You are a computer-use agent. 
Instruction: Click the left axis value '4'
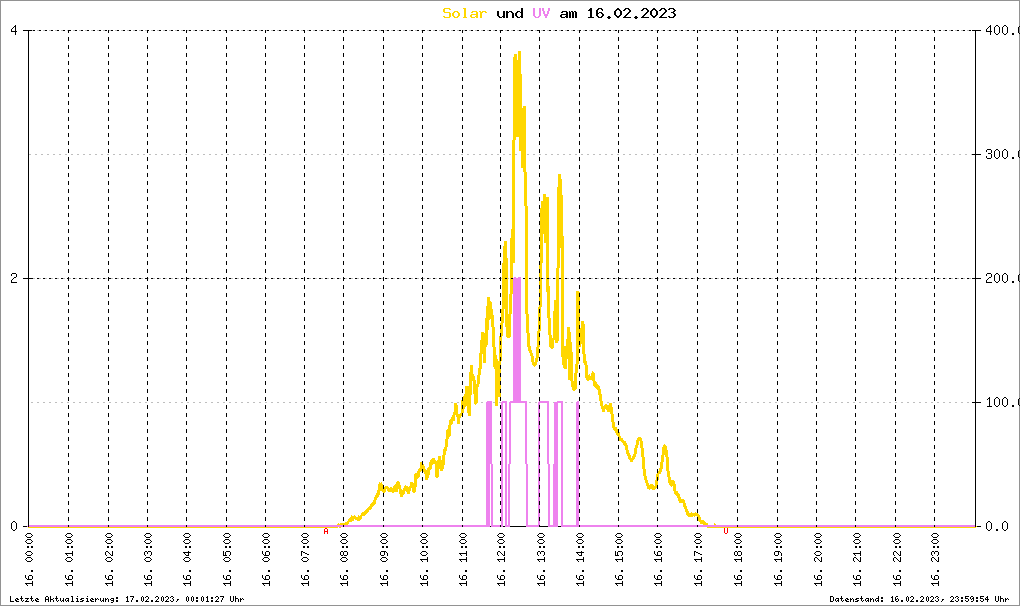point(13,30)
